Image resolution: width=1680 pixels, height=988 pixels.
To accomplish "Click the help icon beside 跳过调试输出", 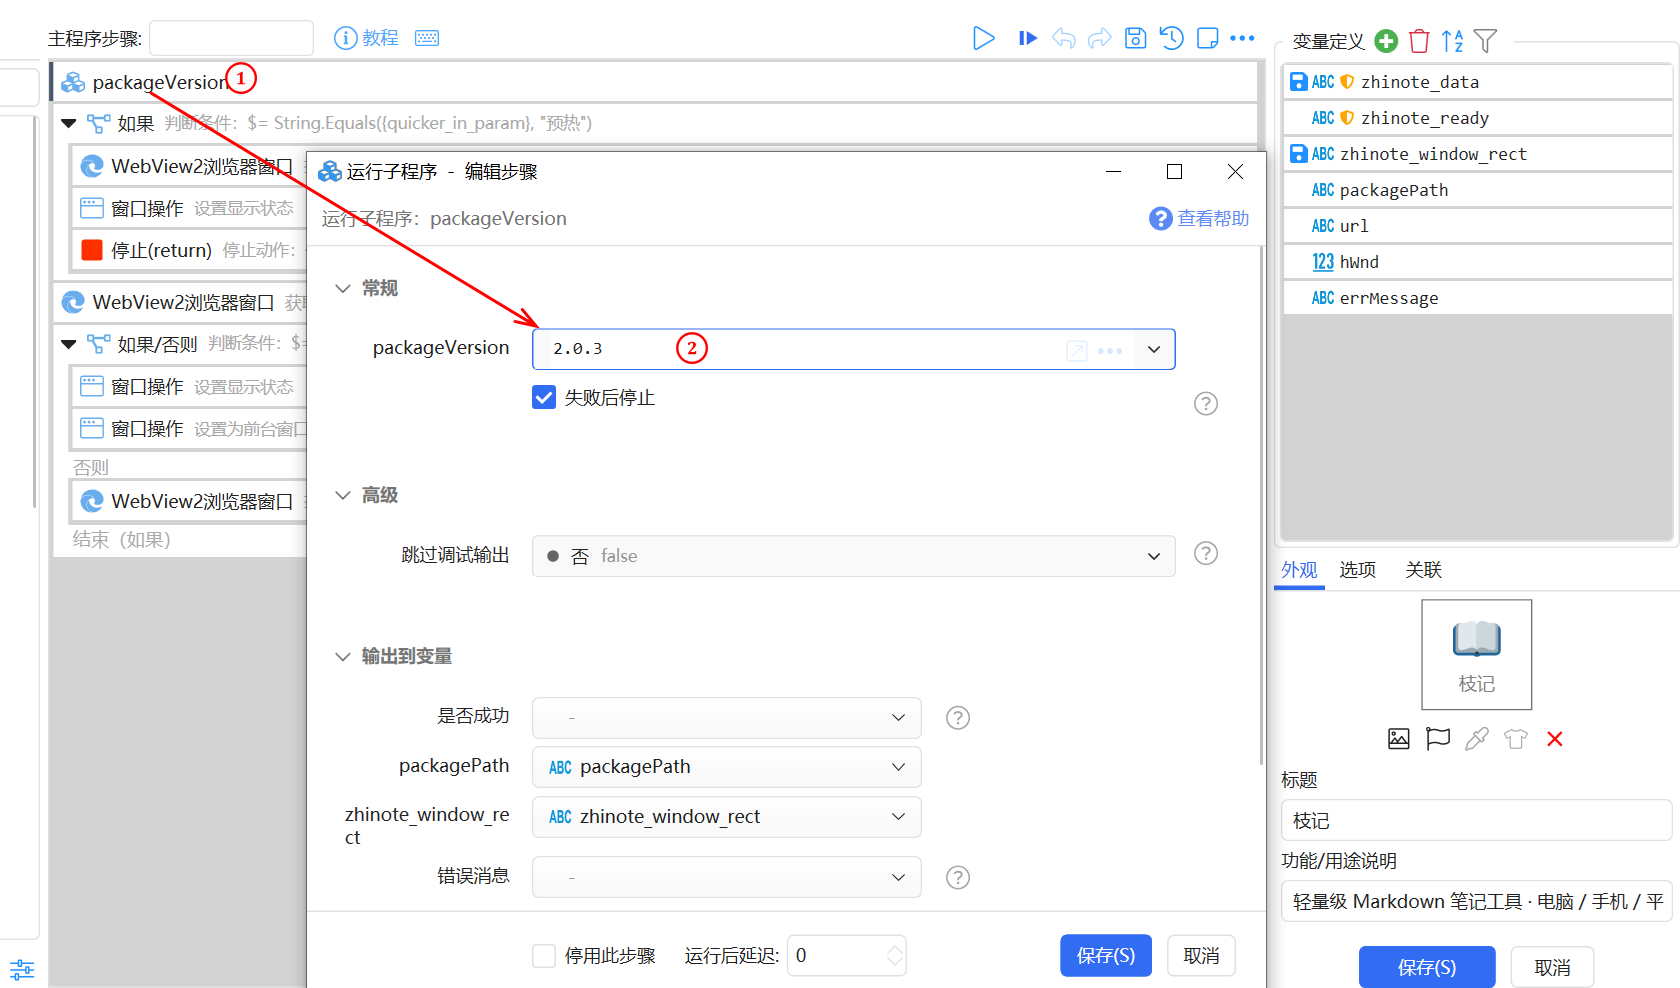I will click(1206, 553).
